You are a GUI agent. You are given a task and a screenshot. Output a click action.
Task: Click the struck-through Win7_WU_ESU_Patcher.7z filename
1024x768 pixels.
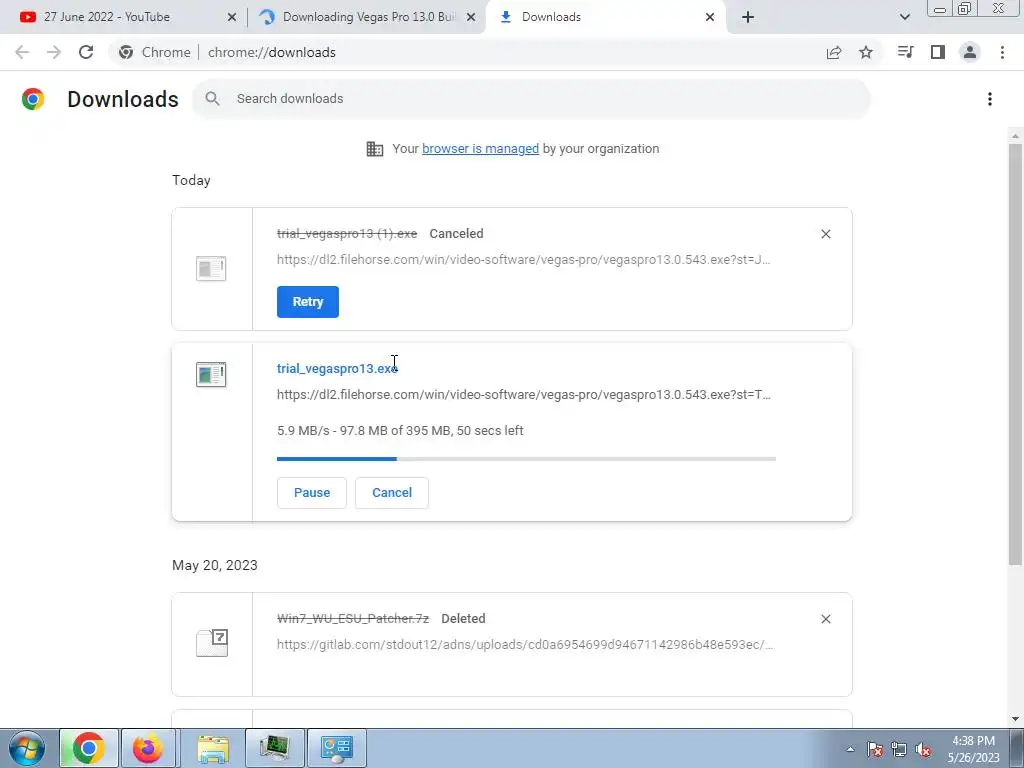click(x=353, y=619)
